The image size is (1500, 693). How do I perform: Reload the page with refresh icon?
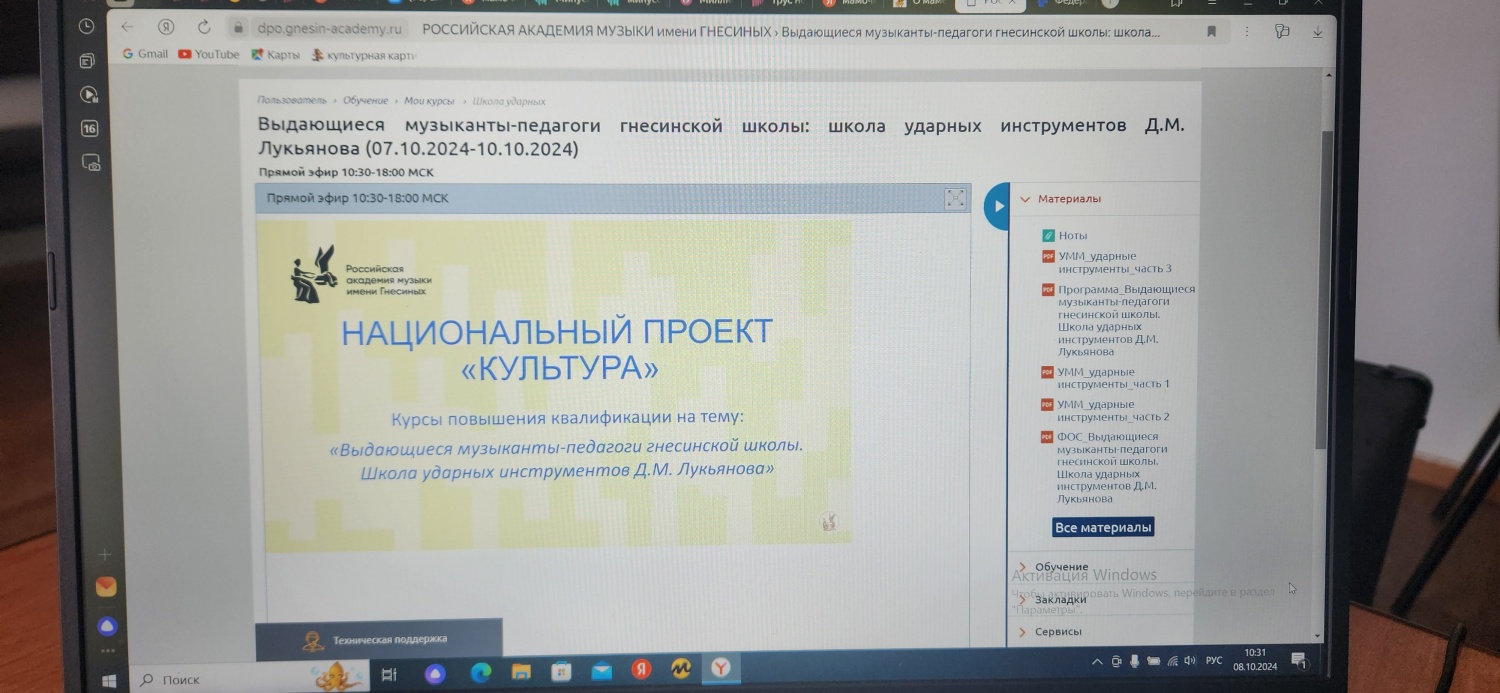click(204, 29)
